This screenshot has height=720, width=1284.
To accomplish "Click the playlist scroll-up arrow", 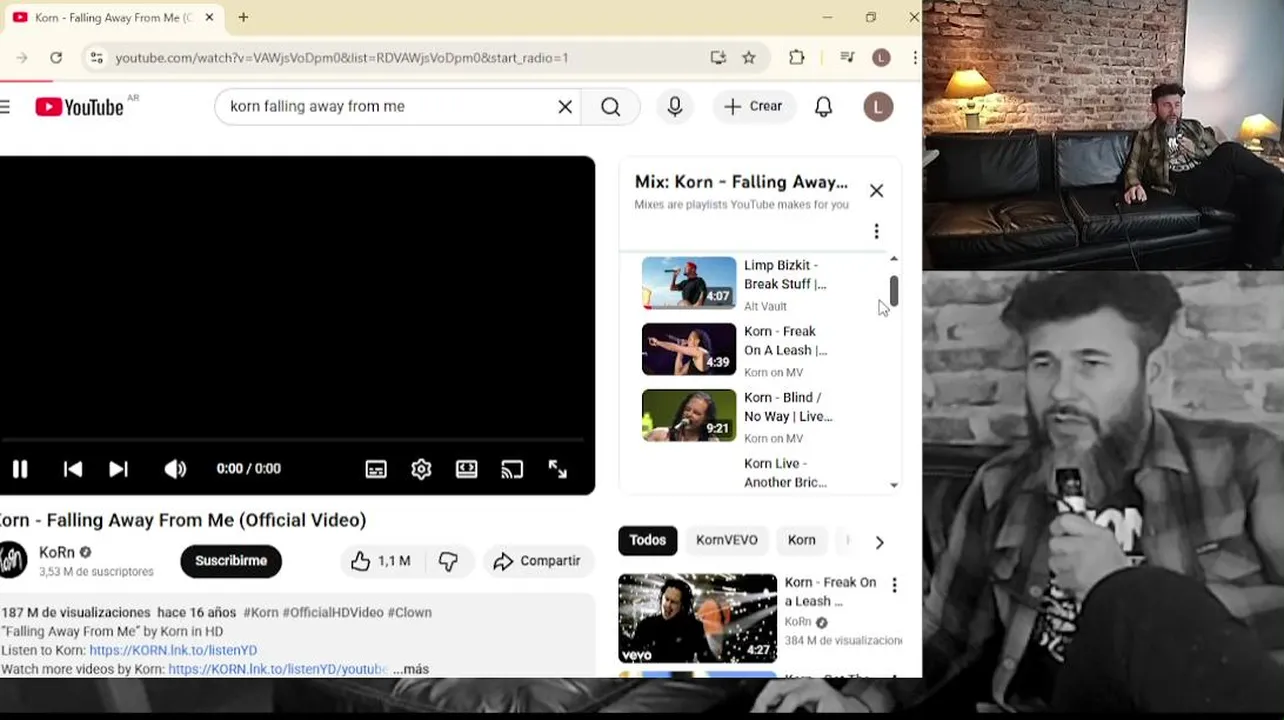I will (894, 260).
